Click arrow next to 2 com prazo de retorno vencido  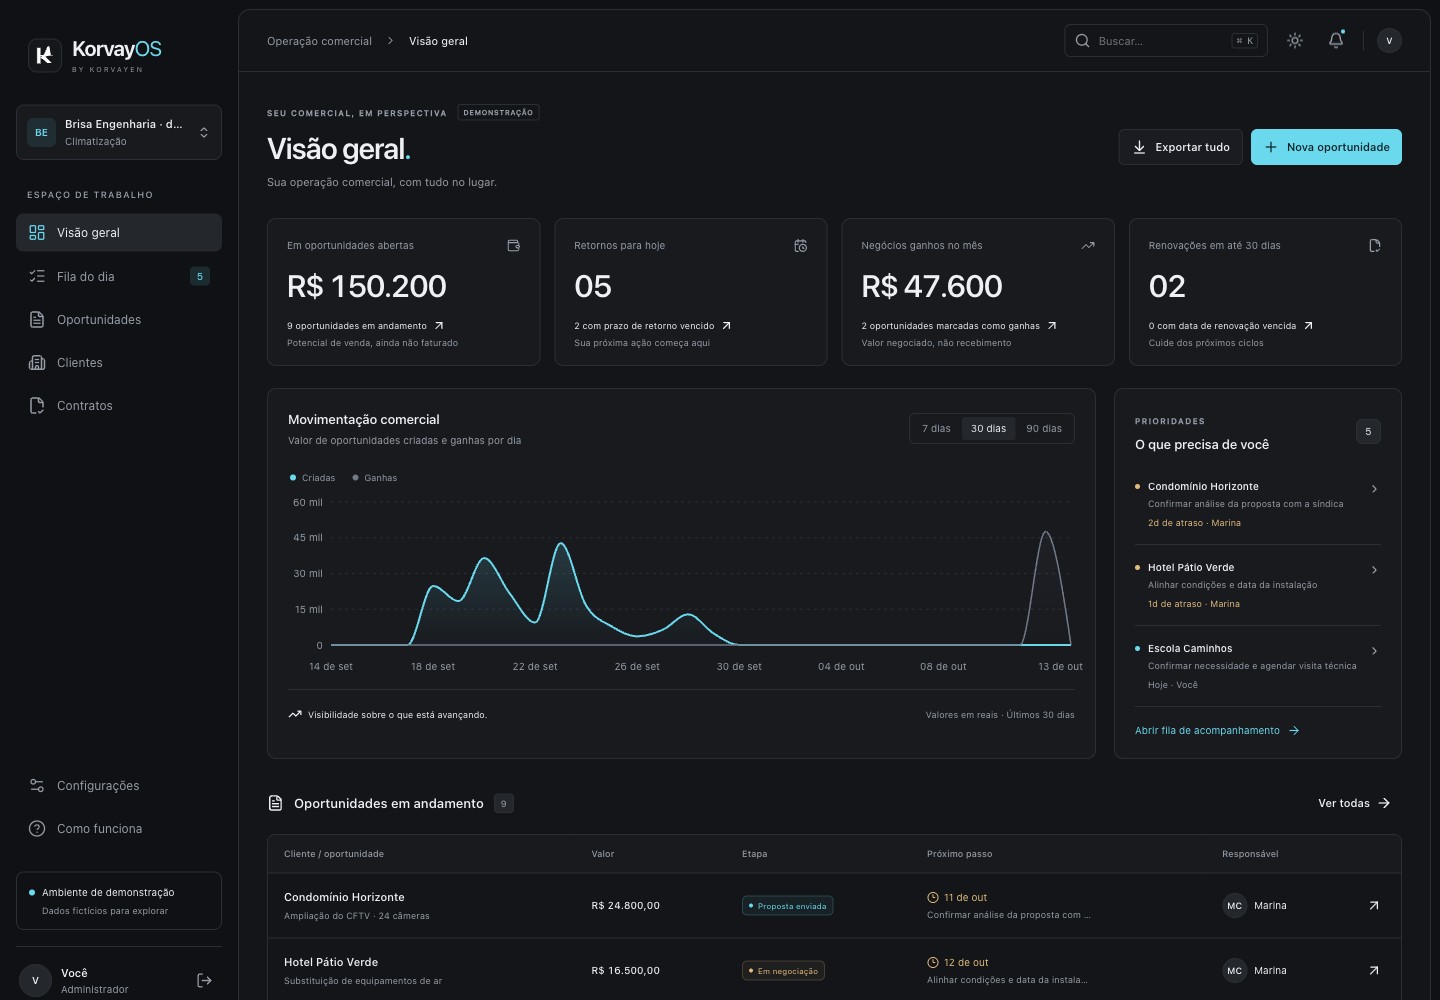coord(727,326)
